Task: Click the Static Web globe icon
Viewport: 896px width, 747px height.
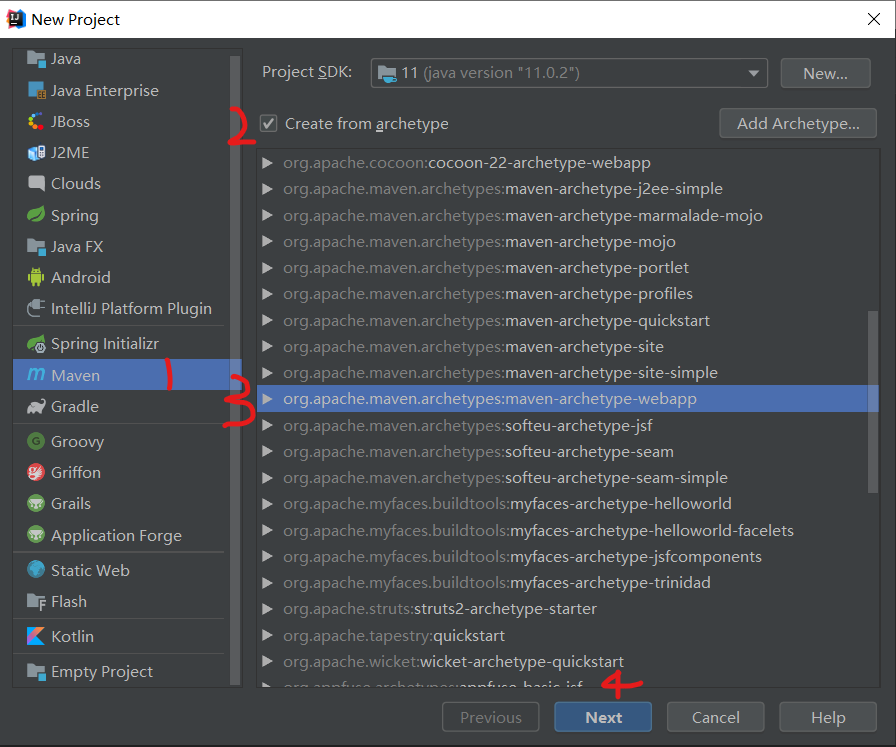Action: [x=36, y=570]
